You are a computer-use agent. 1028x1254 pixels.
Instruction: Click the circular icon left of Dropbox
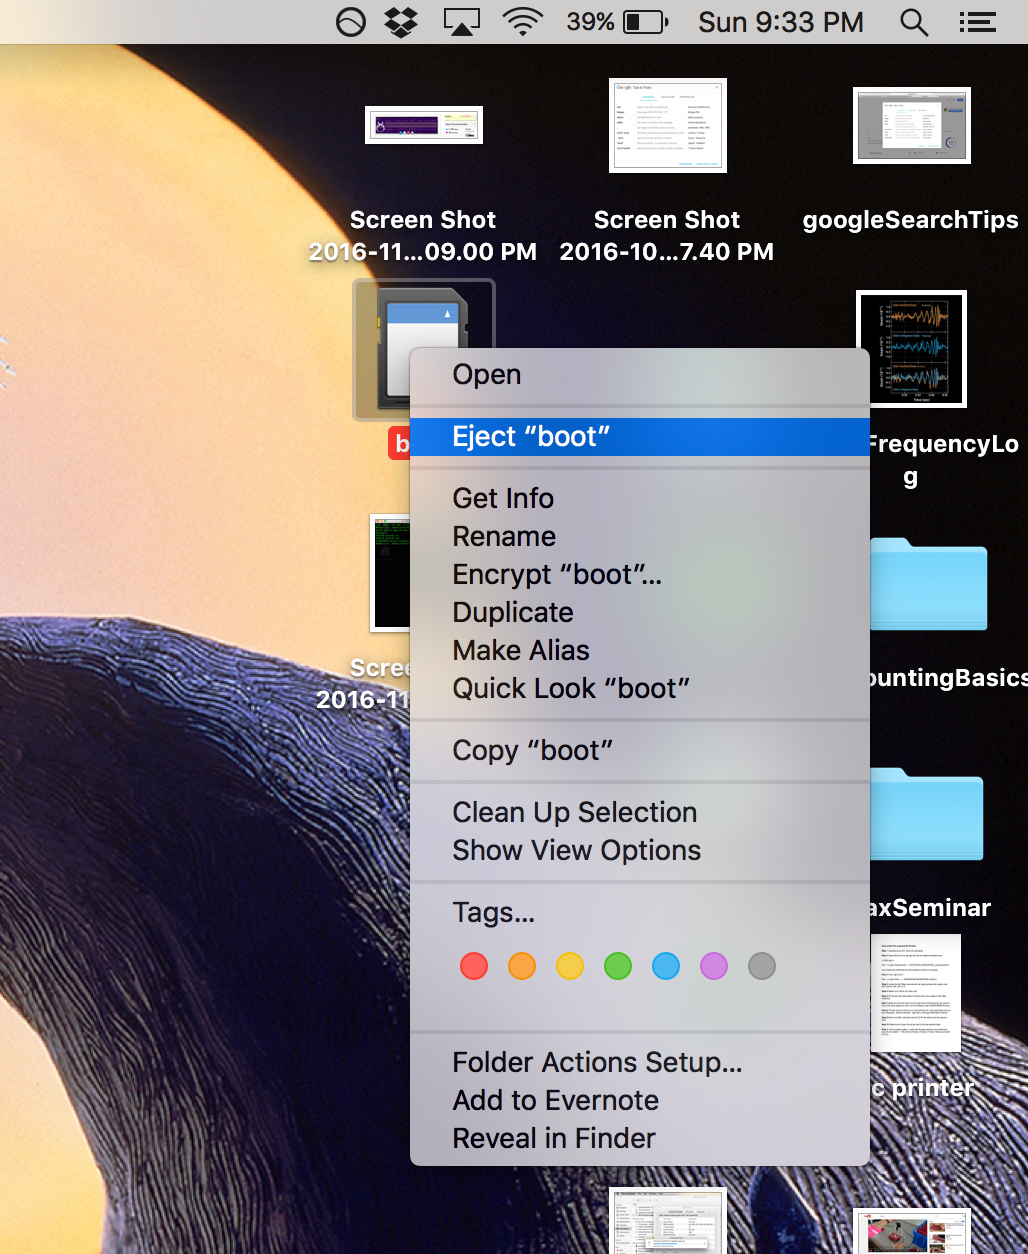[350, 22]
